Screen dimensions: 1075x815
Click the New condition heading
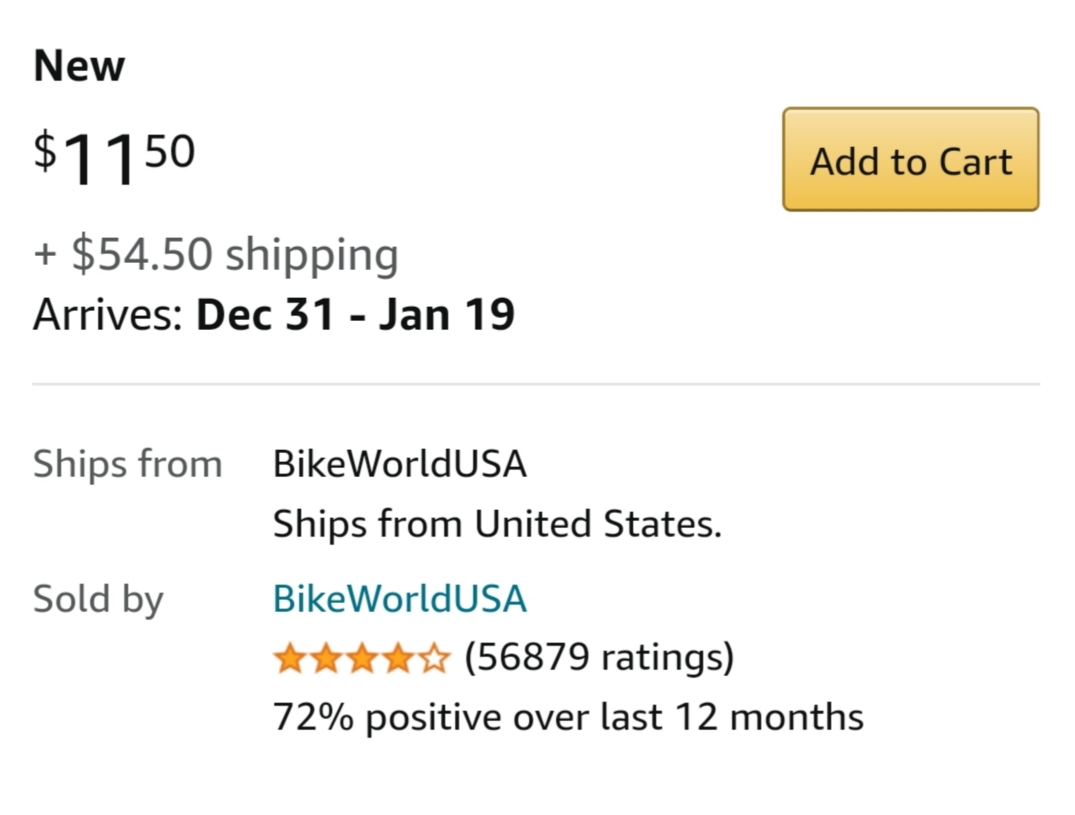[79, 67]
